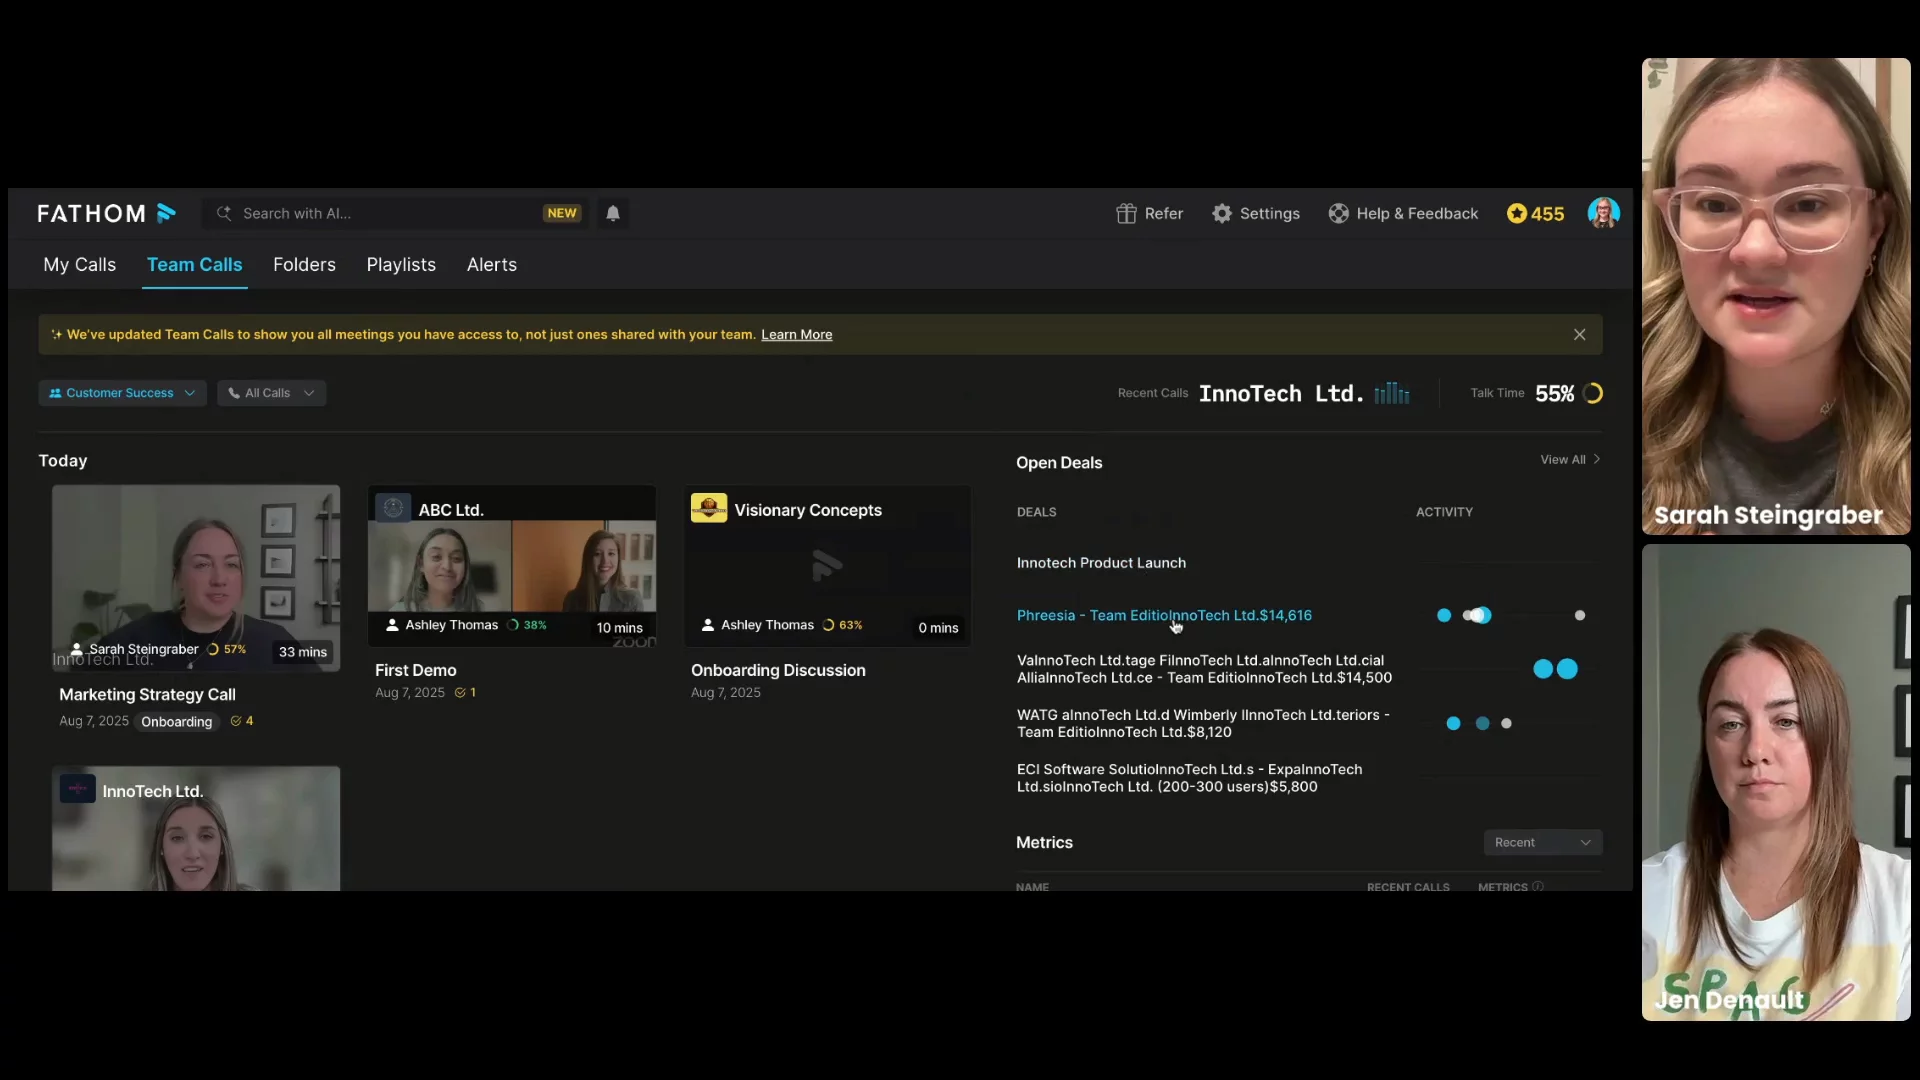1920x1080 pixels.
Task: Click action items count 1 on First Demo
Action: coord(465,692)
